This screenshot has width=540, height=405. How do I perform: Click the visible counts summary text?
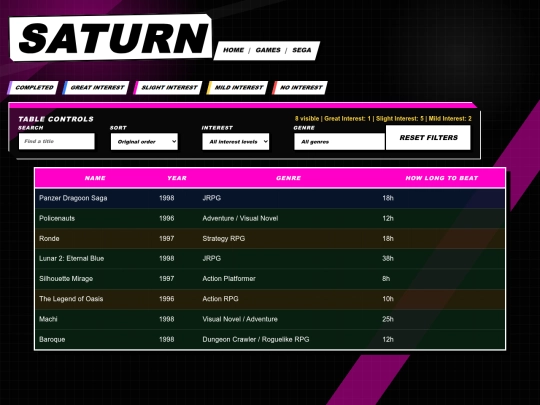click(383, 118)
